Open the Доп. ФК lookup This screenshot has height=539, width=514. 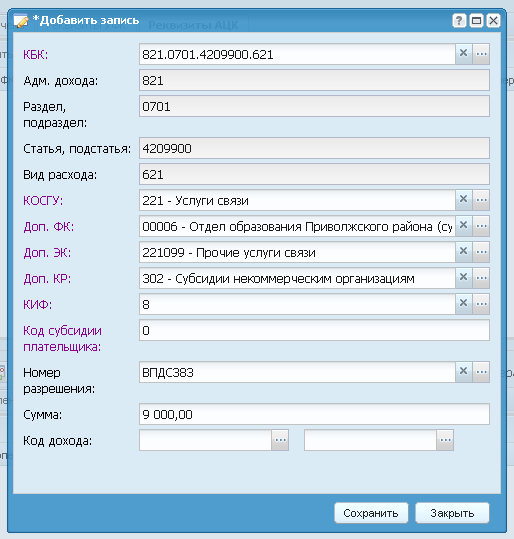coord(481,226)
